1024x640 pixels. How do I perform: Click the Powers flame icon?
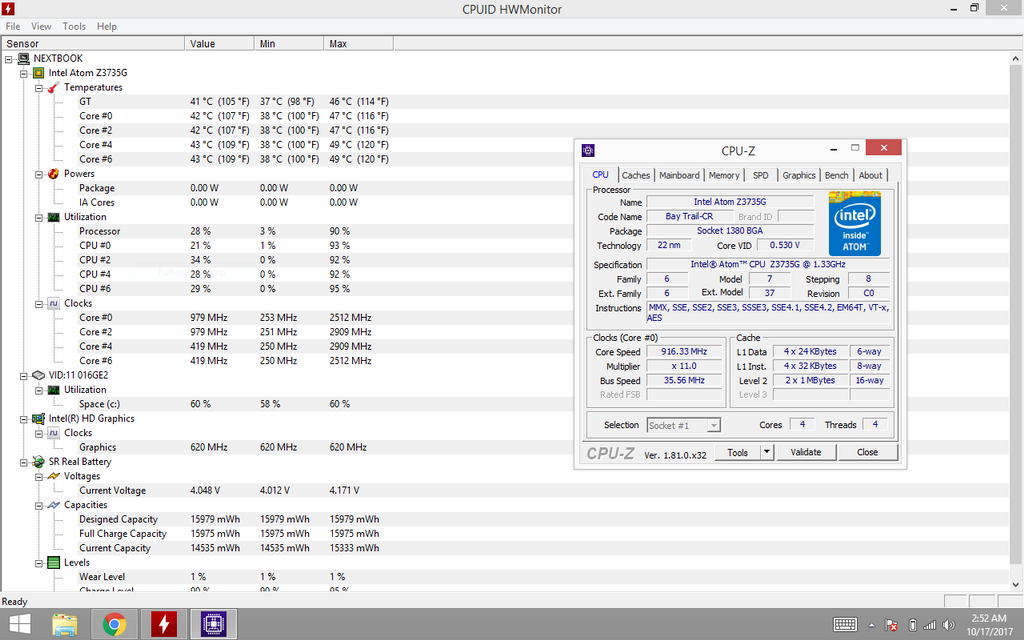pos(53,174)
